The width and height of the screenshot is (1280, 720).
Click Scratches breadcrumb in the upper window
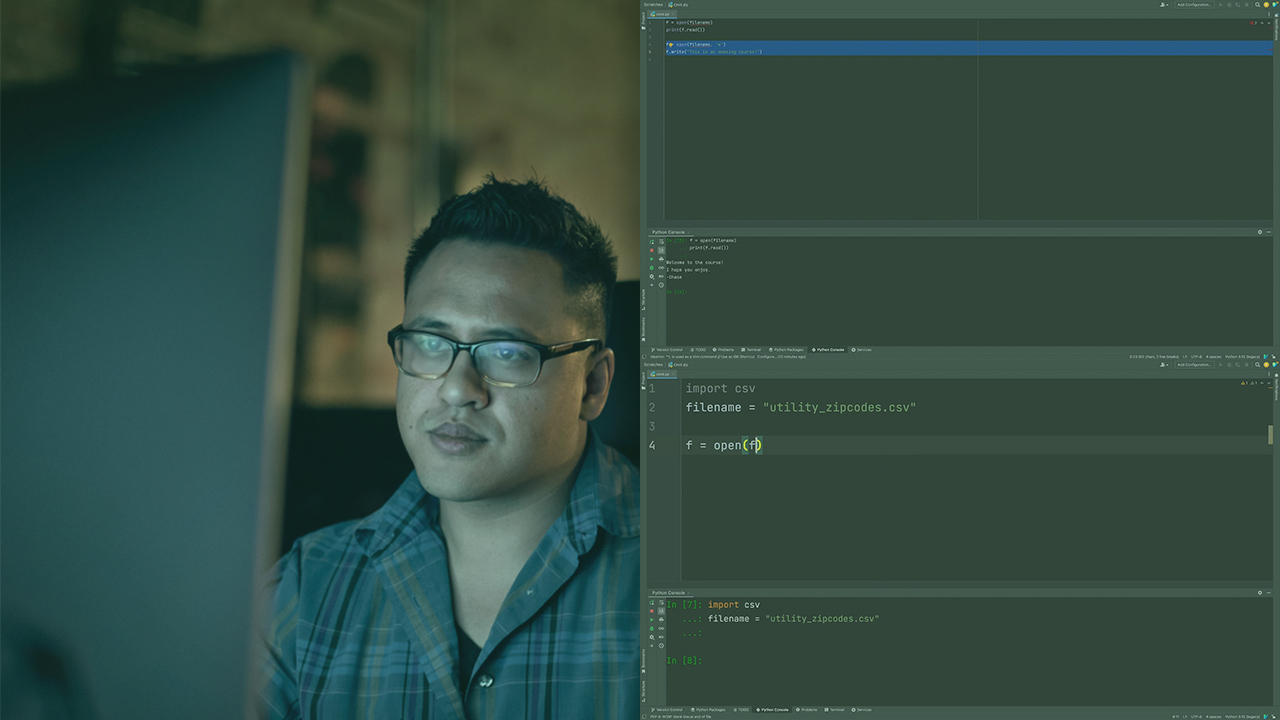653,5
